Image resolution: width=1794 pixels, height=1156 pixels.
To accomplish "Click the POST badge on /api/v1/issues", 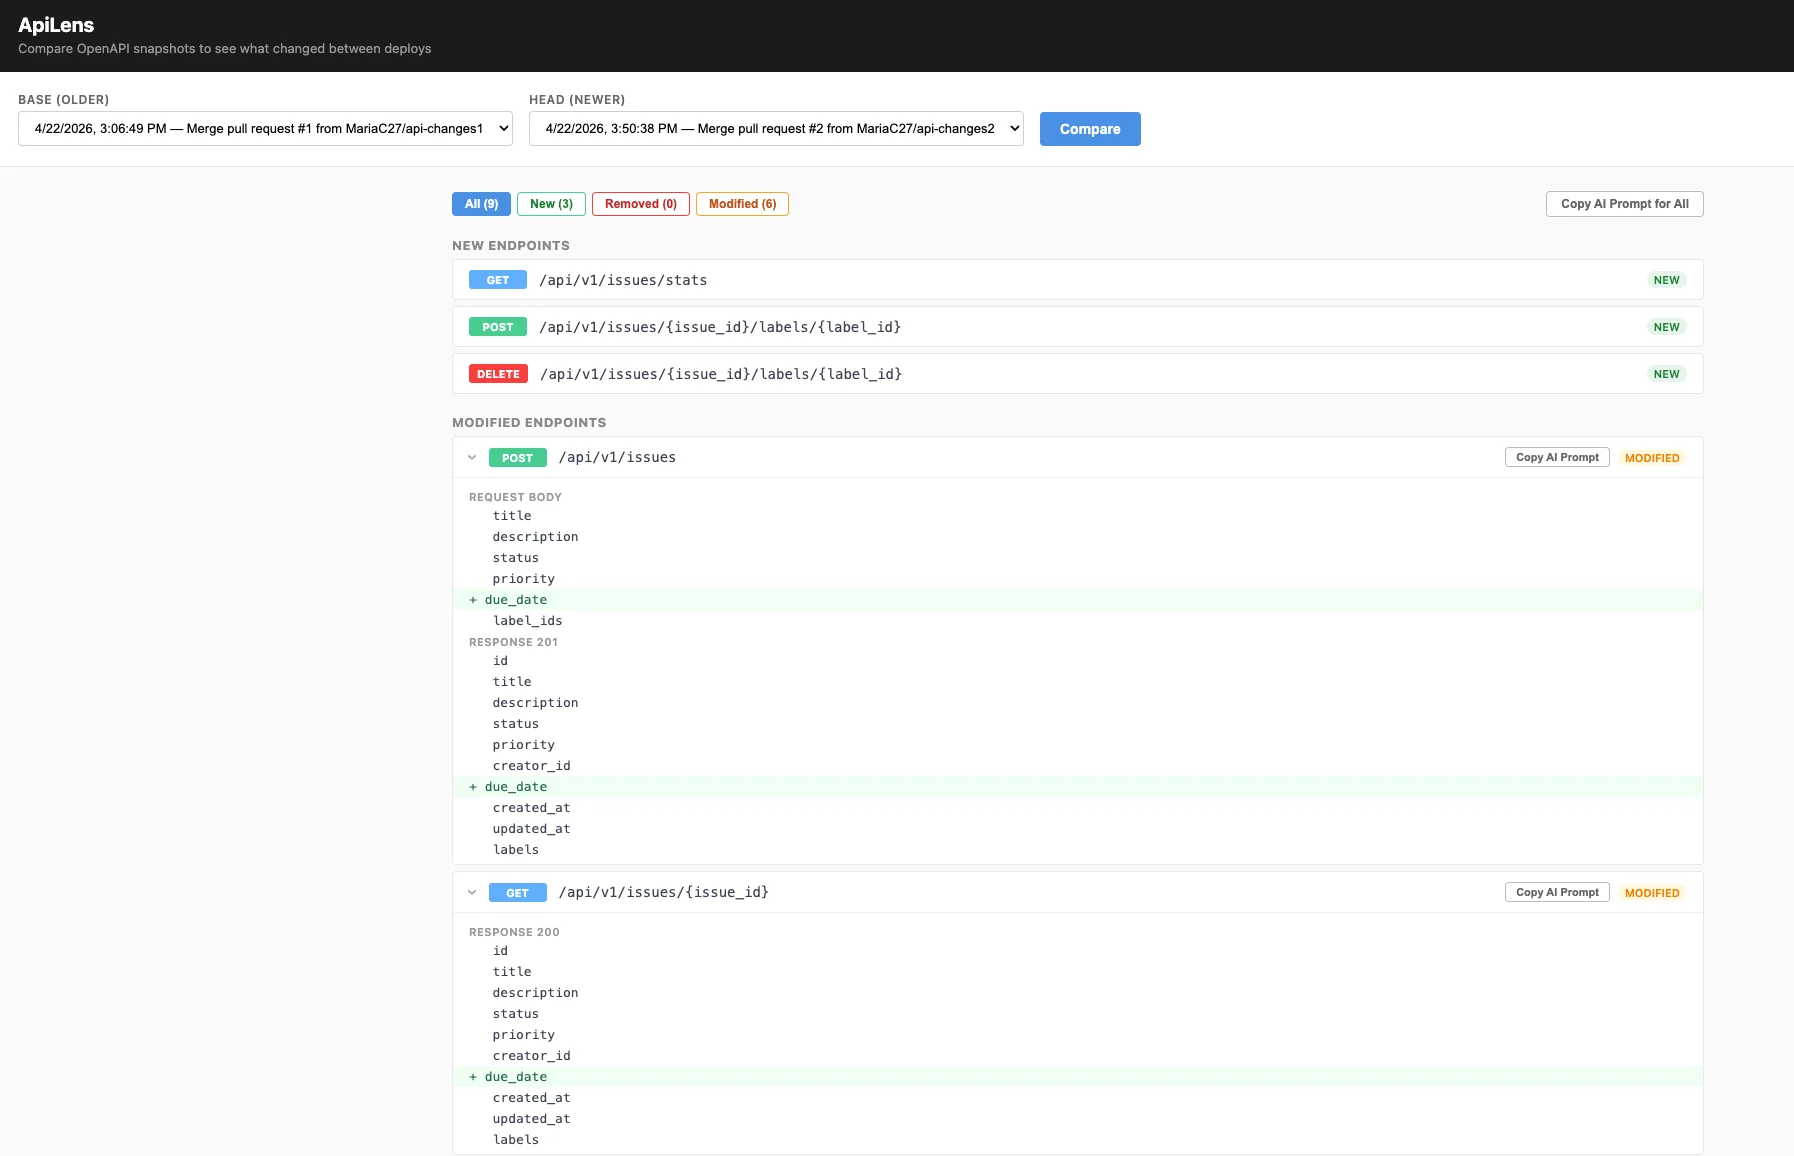I will [x=517, y=458].
